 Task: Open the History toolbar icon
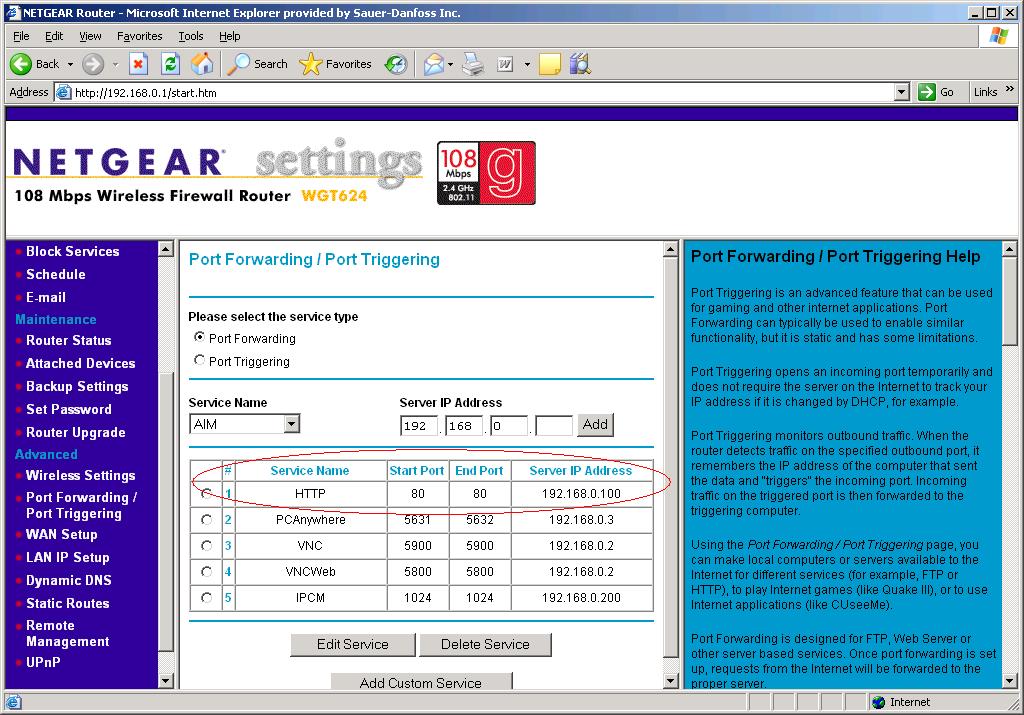(396, 64)
